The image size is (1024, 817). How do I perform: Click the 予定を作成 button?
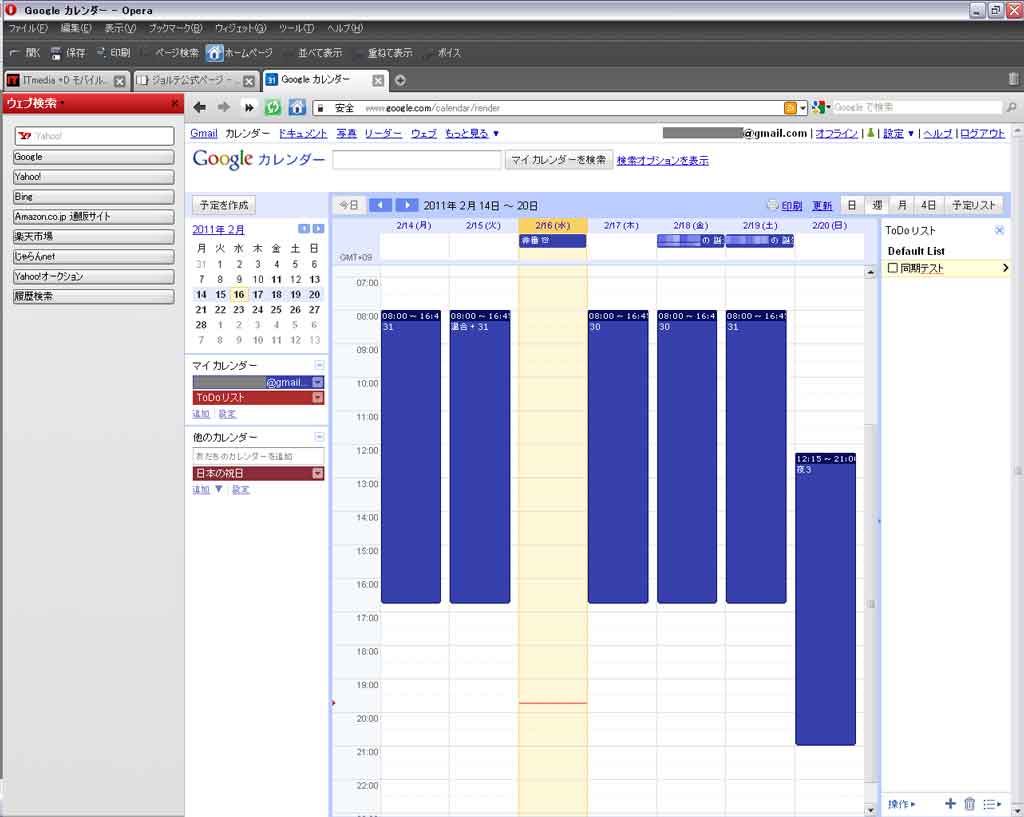click(224, 205)
